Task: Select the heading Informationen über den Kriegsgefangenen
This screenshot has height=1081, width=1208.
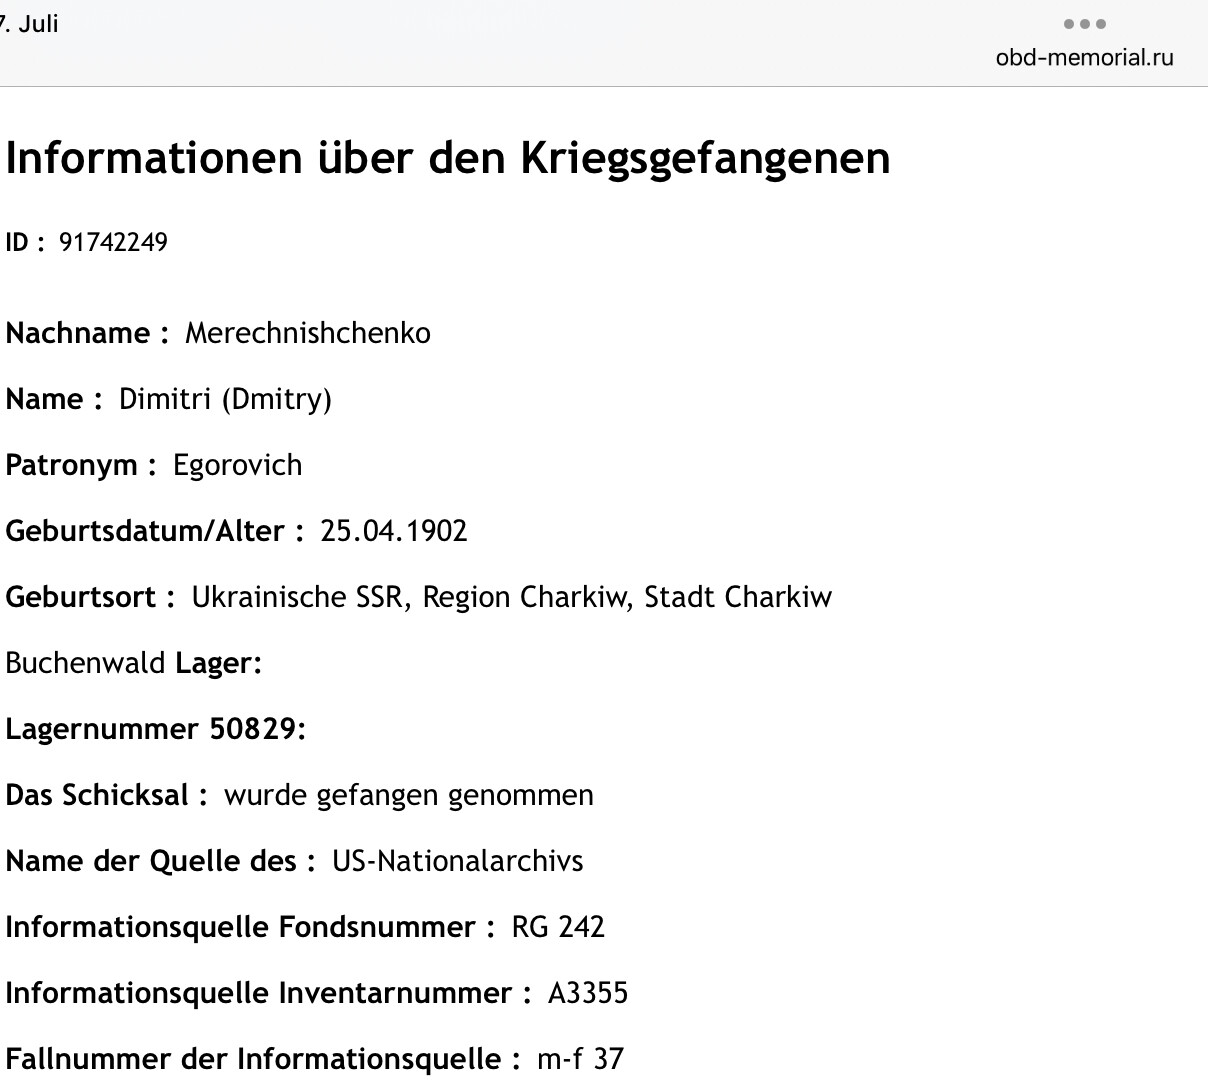Action: pos(448,158)
